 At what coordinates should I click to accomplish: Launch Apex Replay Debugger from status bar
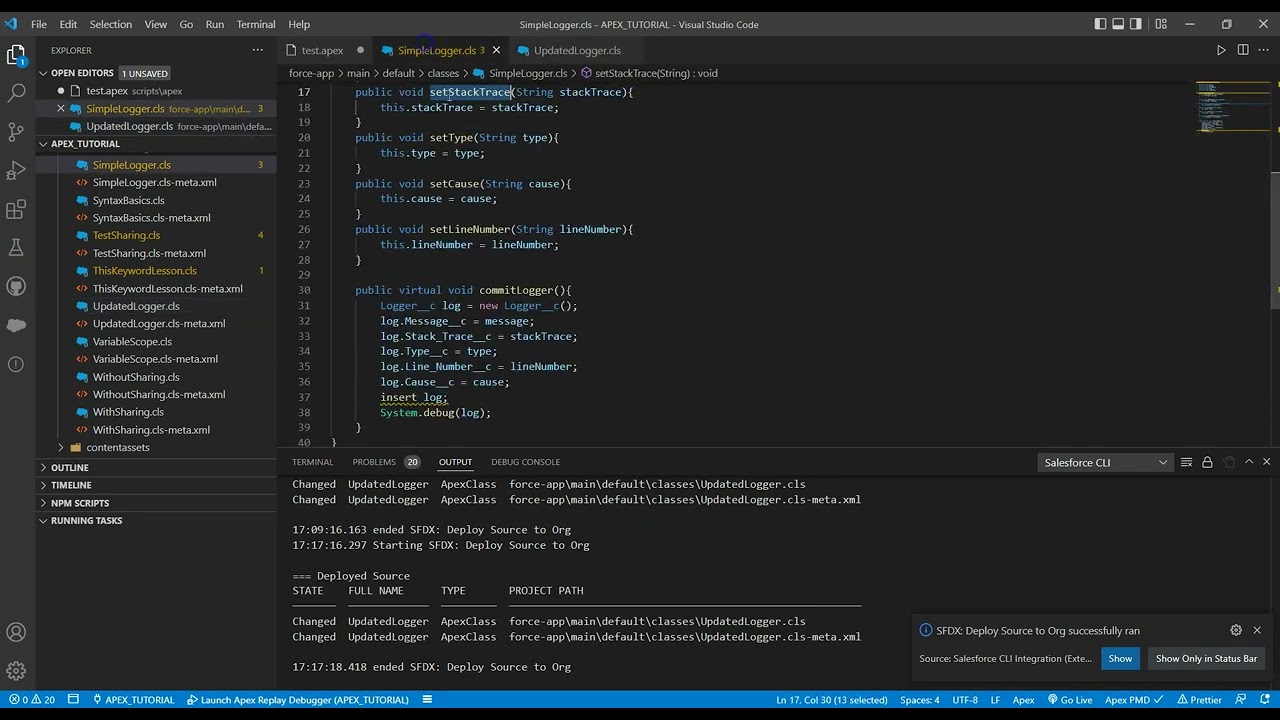point(298,700)
